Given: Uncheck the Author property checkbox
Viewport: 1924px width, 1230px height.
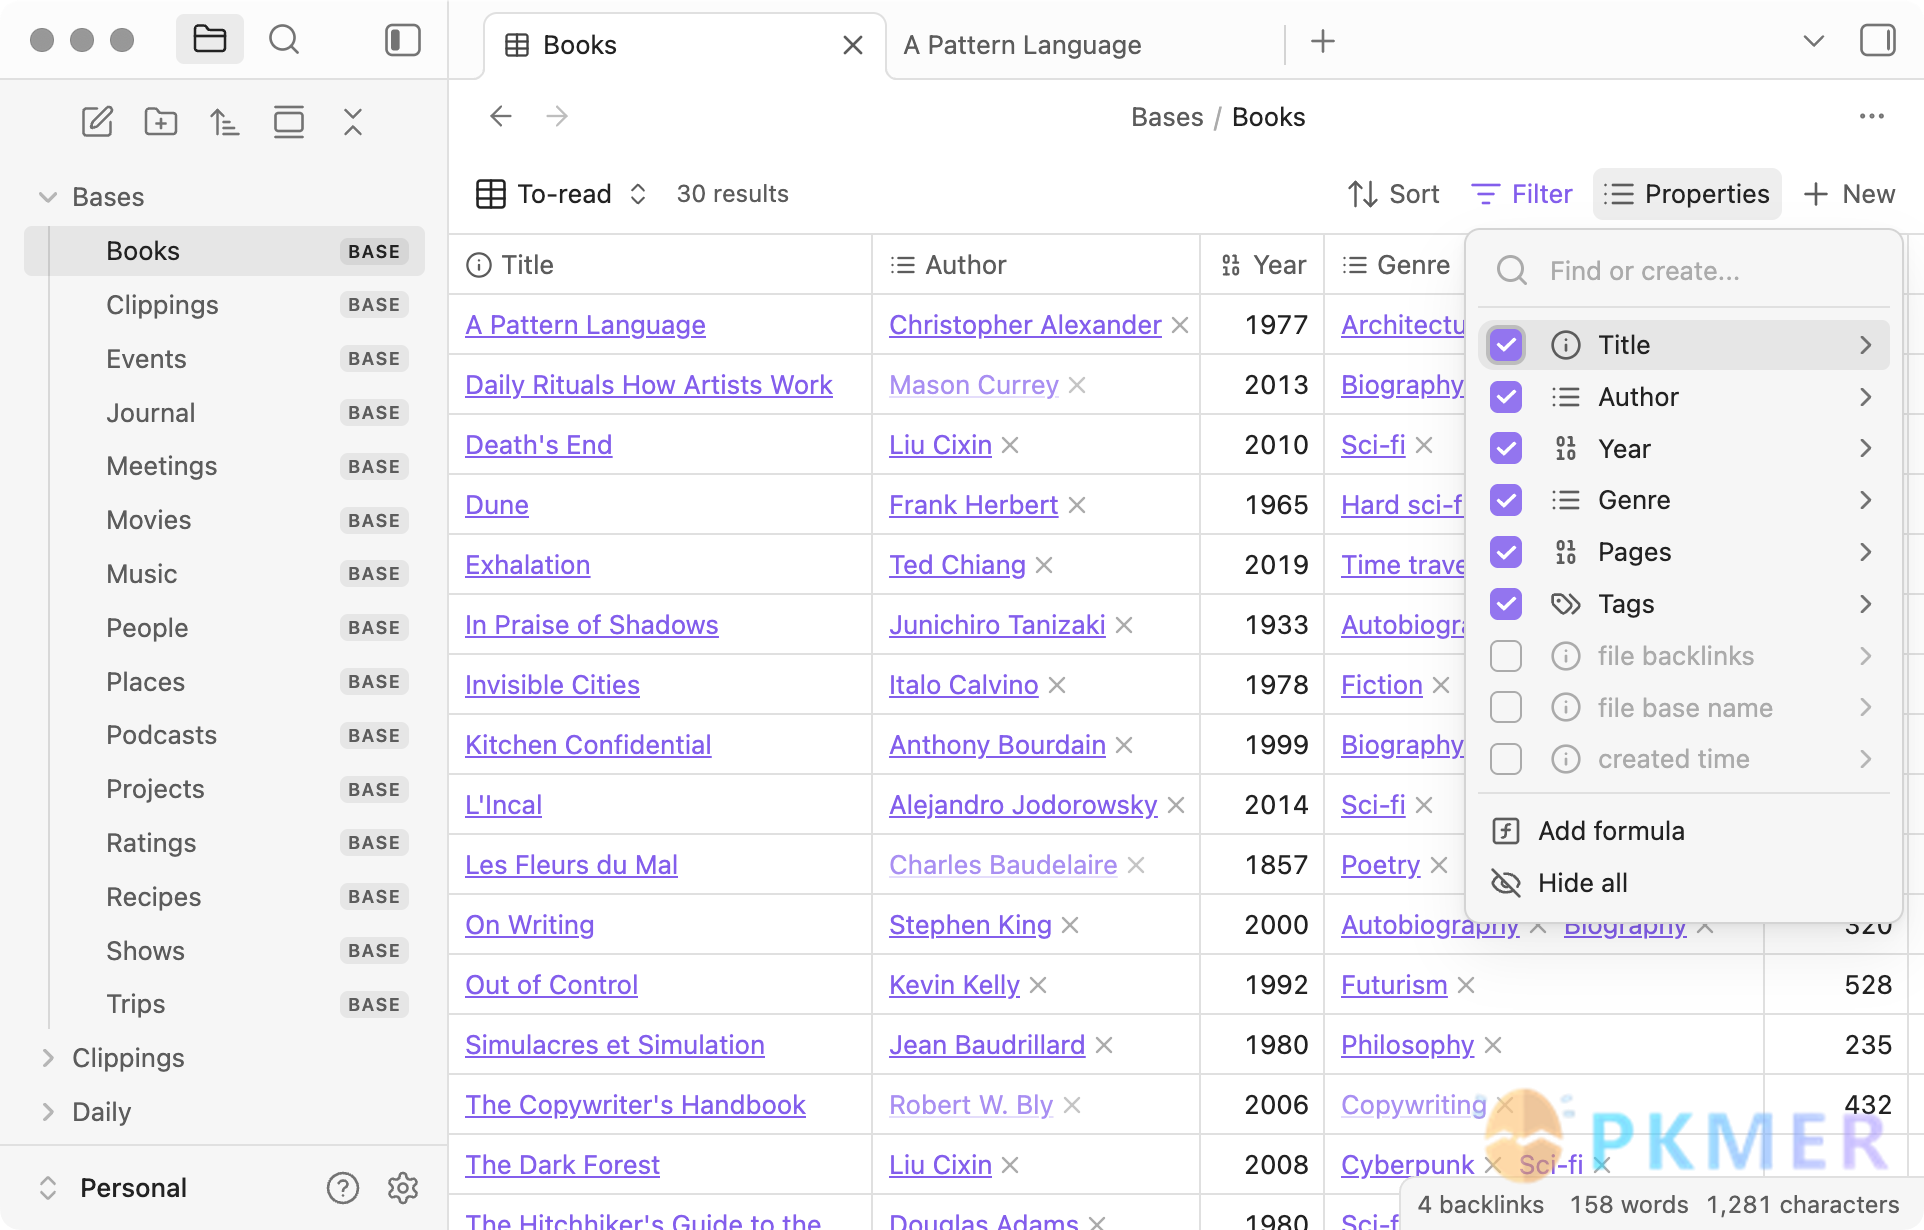Looking at the screenshot, I should click(x=1505, y=397).
